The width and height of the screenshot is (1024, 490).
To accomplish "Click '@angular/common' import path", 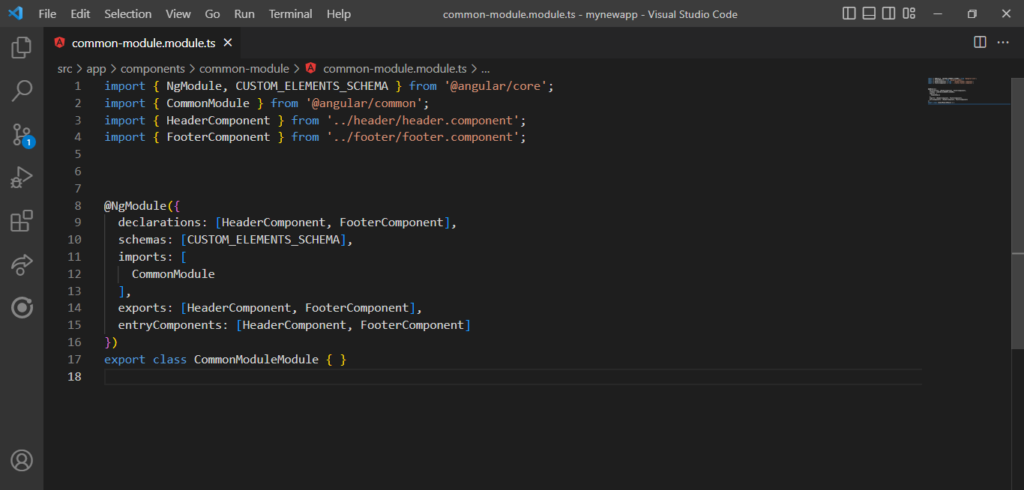I will (364, 103).
